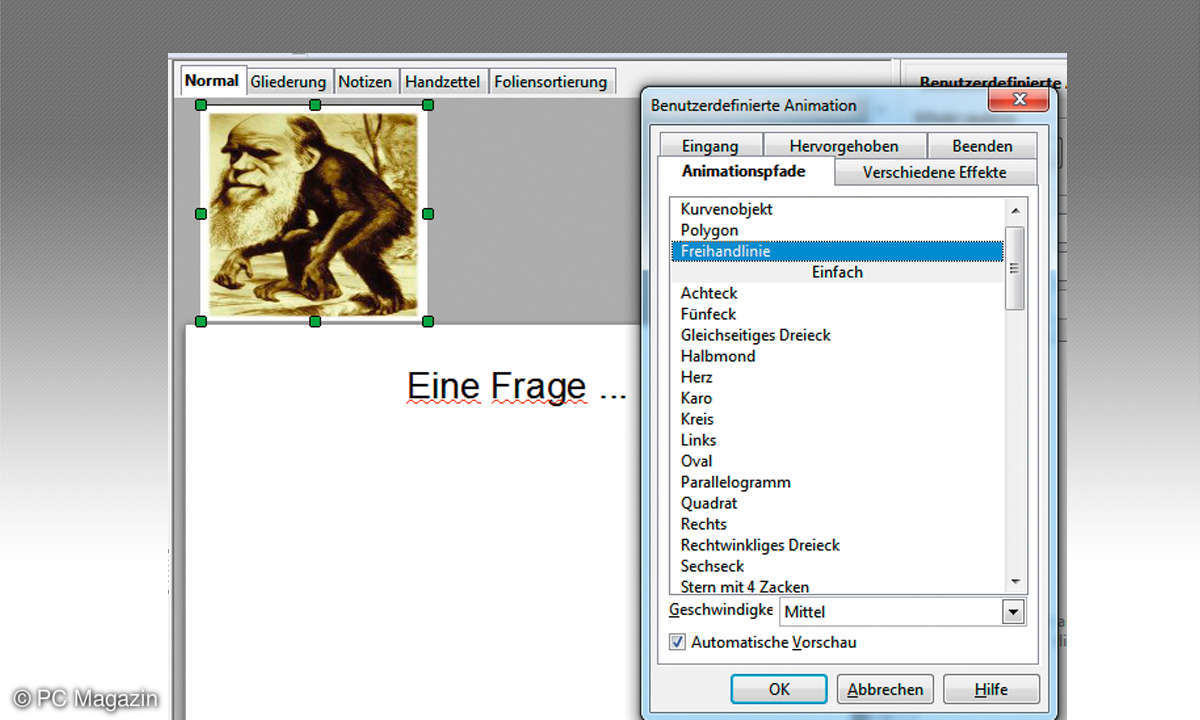1200x720 pixels.
Task: Switch to the Normal view tab
Action: (212, 81)
